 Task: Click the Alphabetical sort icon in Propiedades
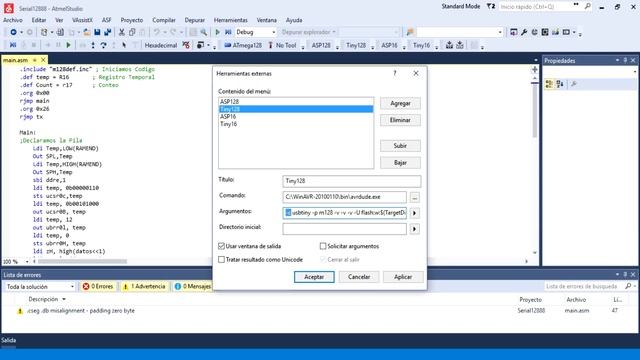tap(560, 84)
